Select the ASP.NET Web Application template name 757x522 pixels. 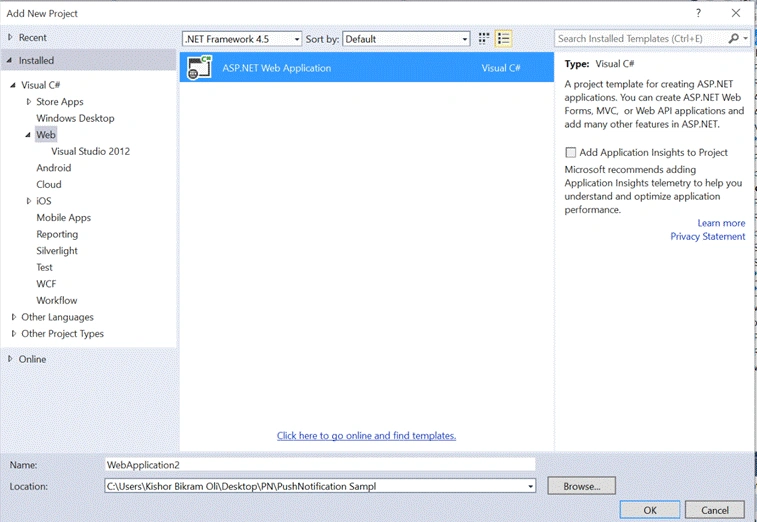277,68
